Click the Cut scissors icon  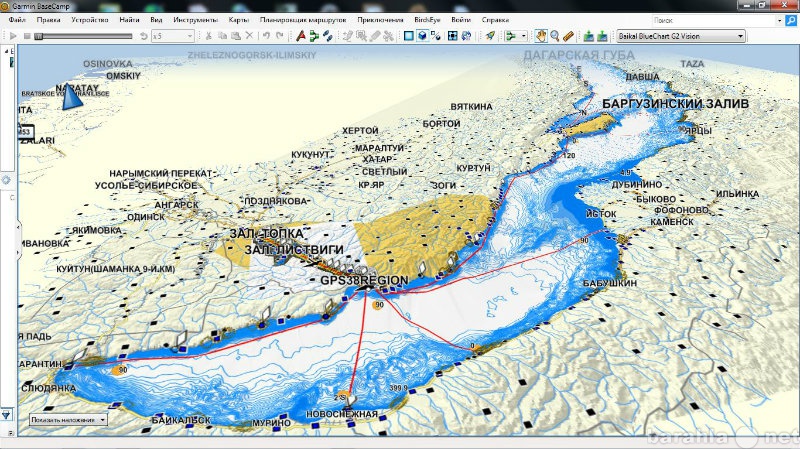click(x=209, y=36)
